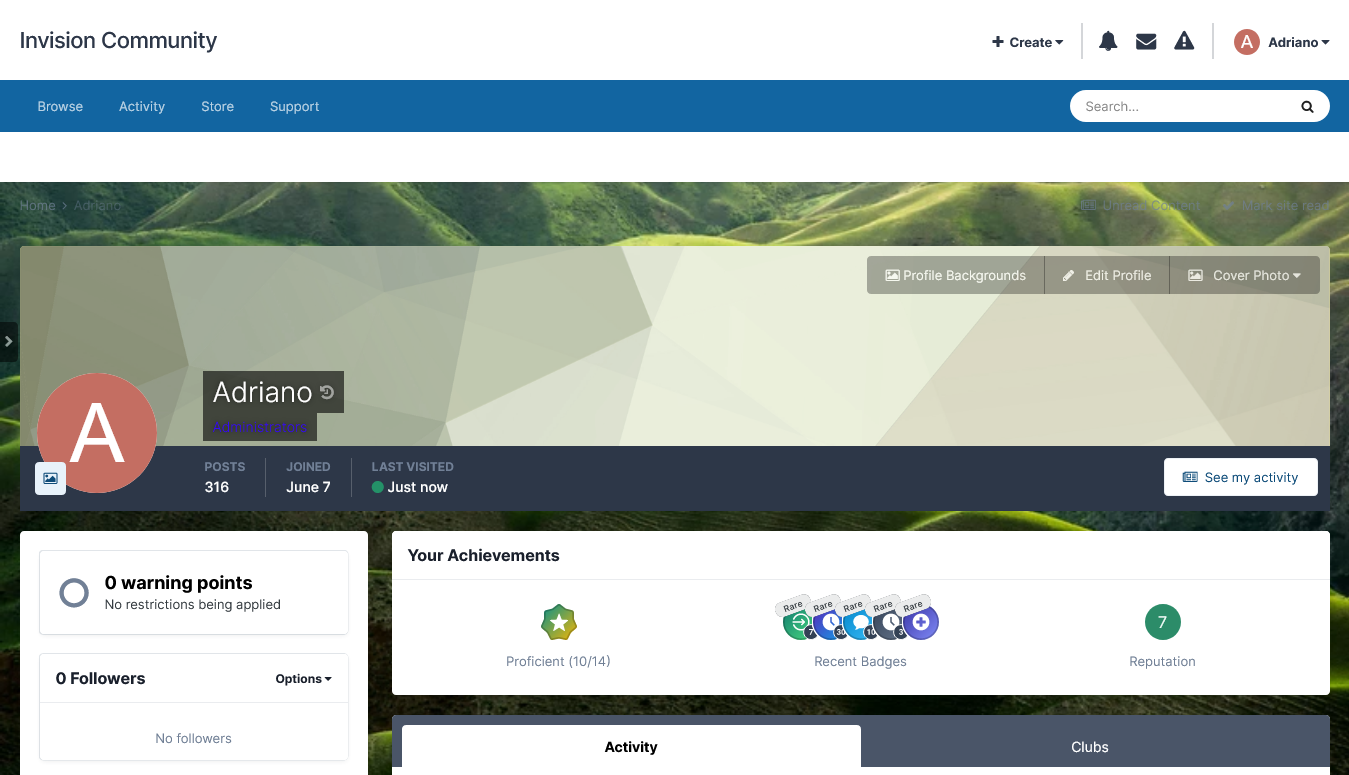Click the No followers text
Image resolution: width=1349 pixels, height=775 pixels.
tap(193, 738)
